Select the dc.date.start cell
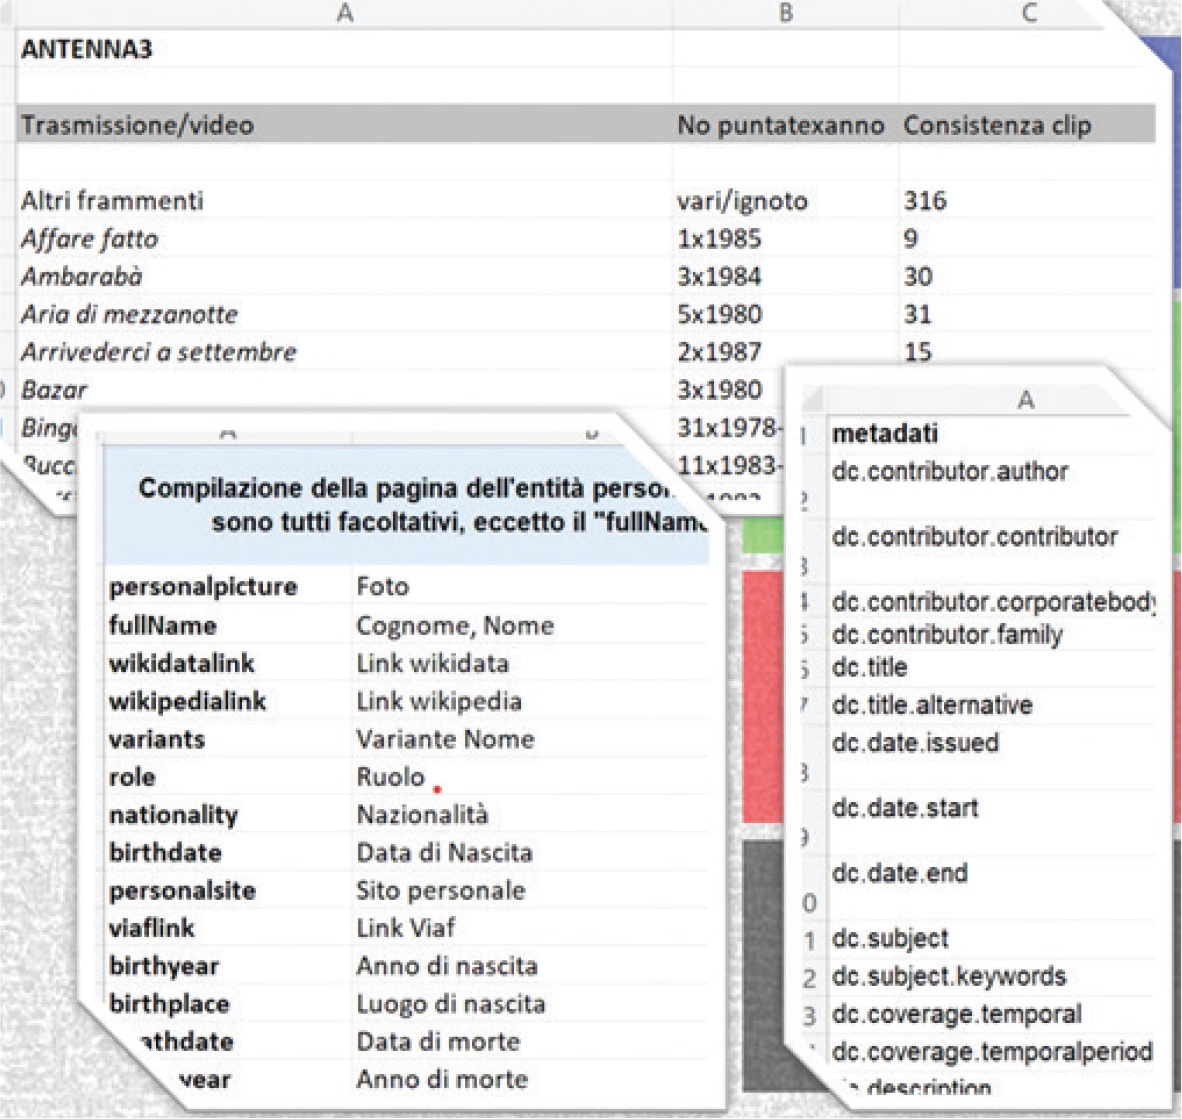Screen dimensions: 1182x1119 click(x=991, y=822)
